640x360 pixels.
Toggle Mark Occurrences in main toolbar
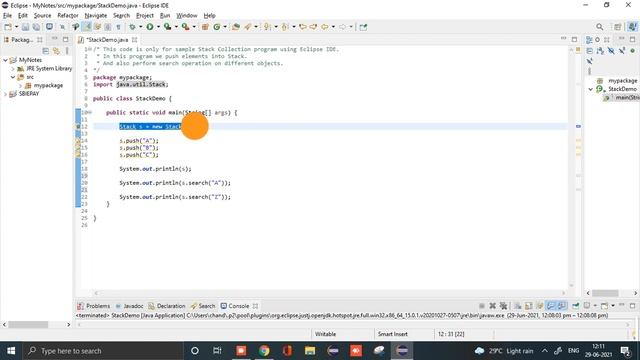[87, 27]
